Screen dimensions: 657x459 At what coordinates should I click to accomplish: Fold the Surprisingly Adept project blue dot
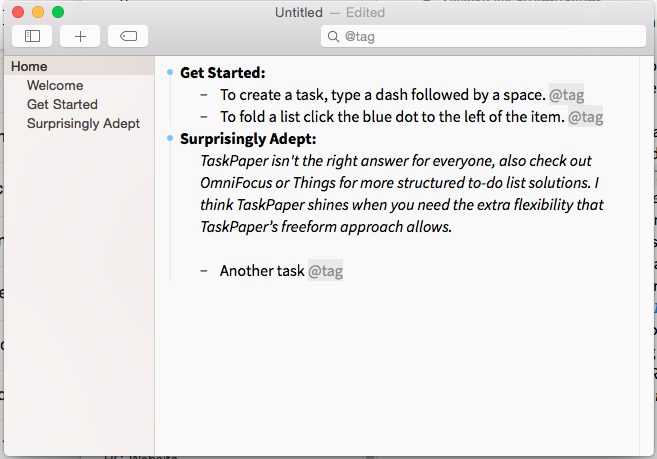(170, 138)
